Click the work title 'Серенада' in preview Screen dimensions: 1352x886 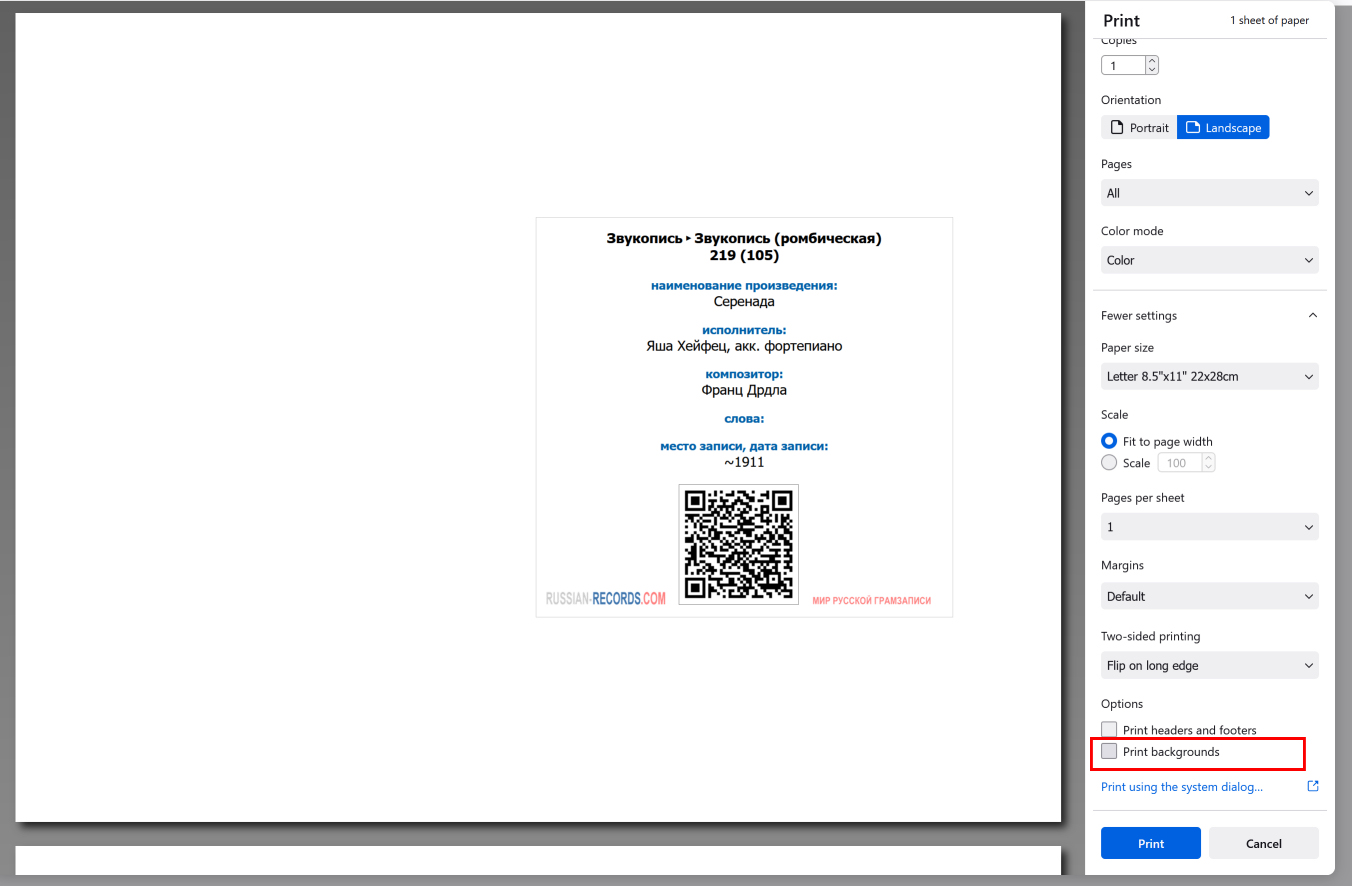pyautogui.click(x=744, y=301)
